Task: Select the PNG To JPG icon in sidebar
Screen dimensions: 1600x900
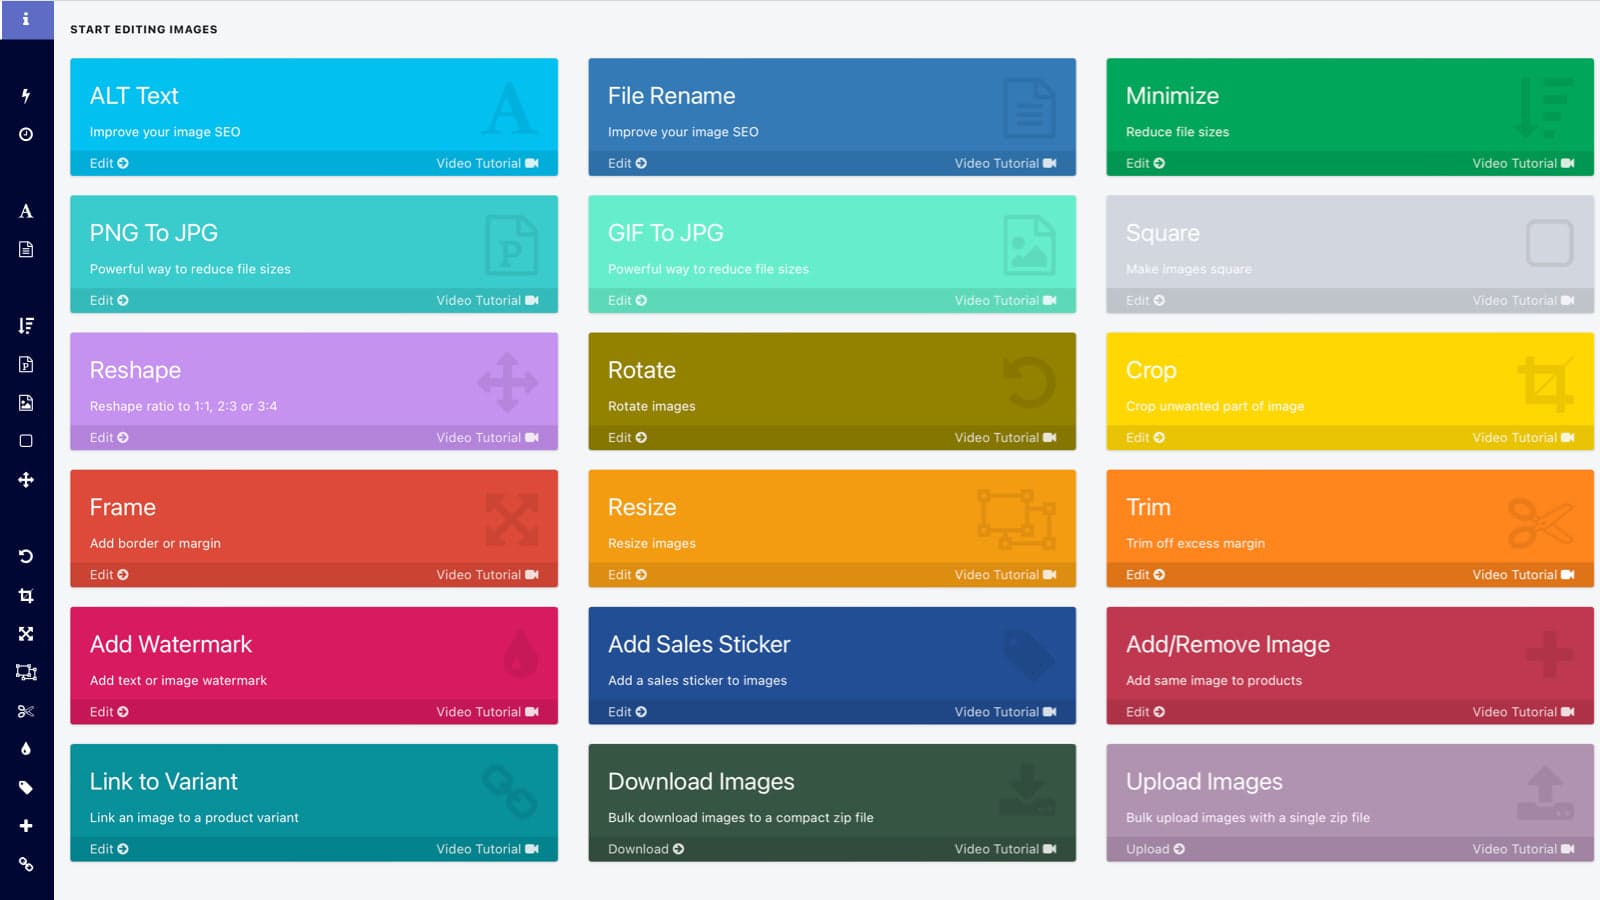Action: 27,364
